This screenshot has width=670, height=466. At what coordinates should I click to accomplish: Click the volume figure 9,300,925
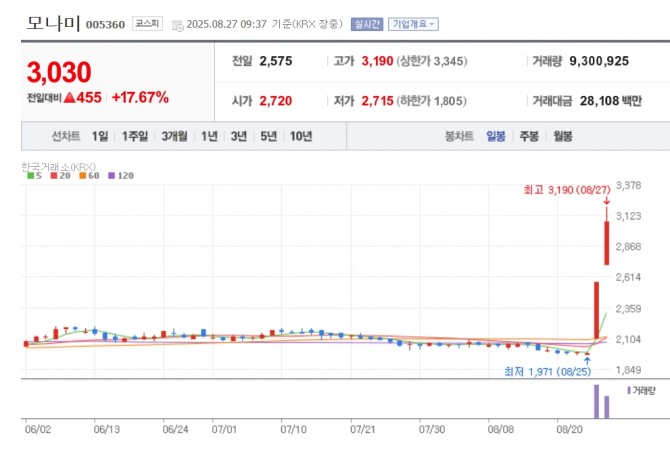tap(599, 61)
